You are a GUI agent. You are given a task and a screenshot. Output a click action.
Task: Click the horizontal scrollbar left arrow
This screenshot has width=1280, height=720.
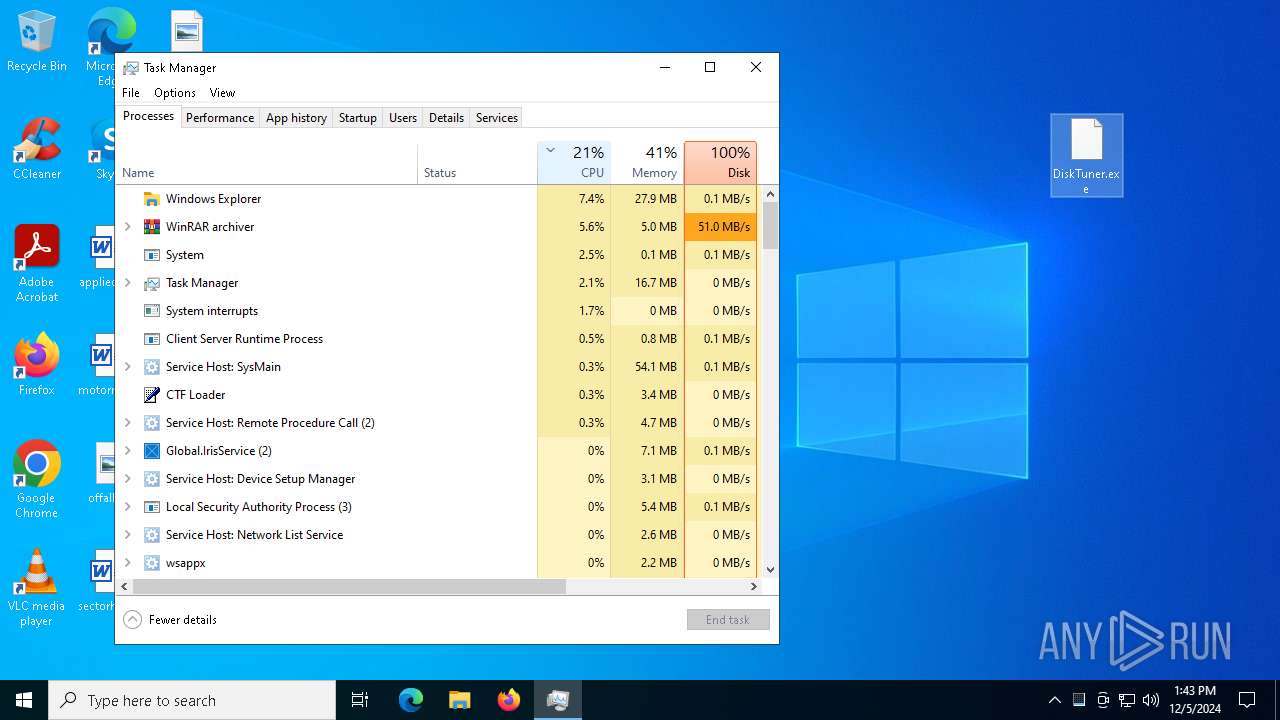125,587
